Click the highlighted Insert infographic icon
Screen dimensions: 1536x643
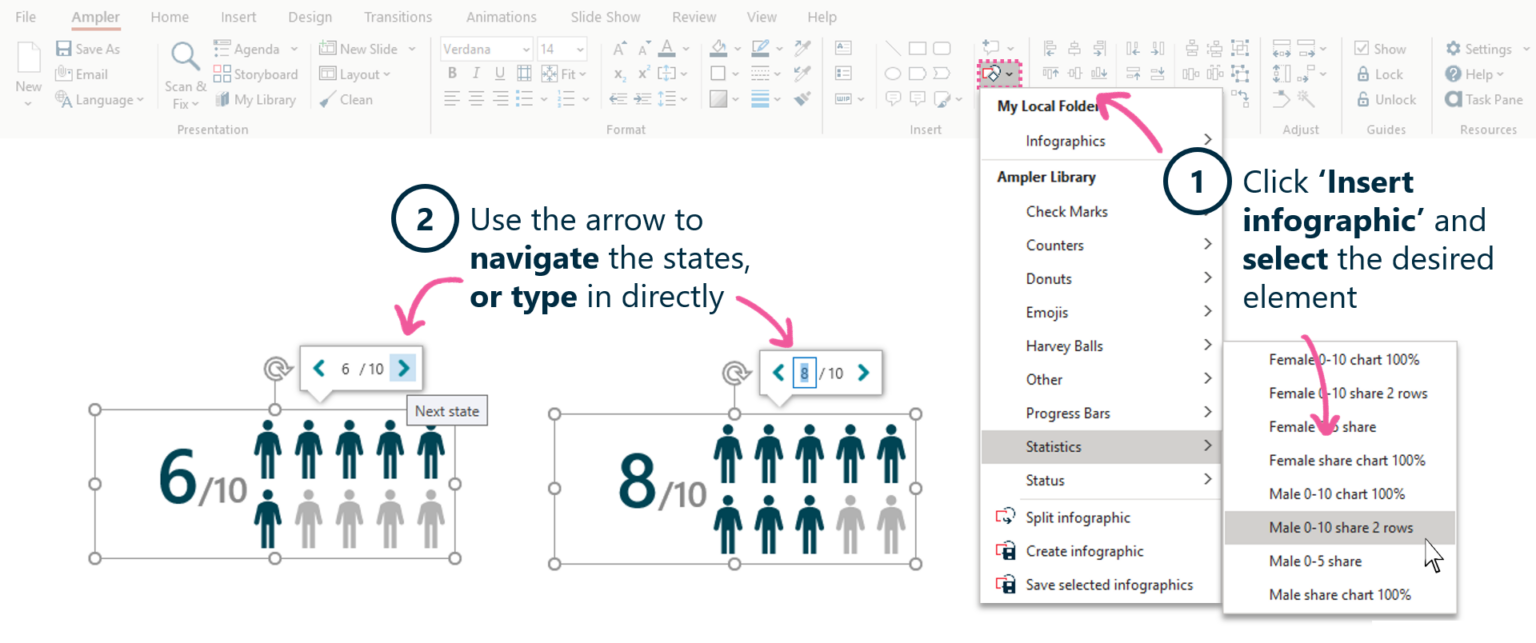(993, 73)
